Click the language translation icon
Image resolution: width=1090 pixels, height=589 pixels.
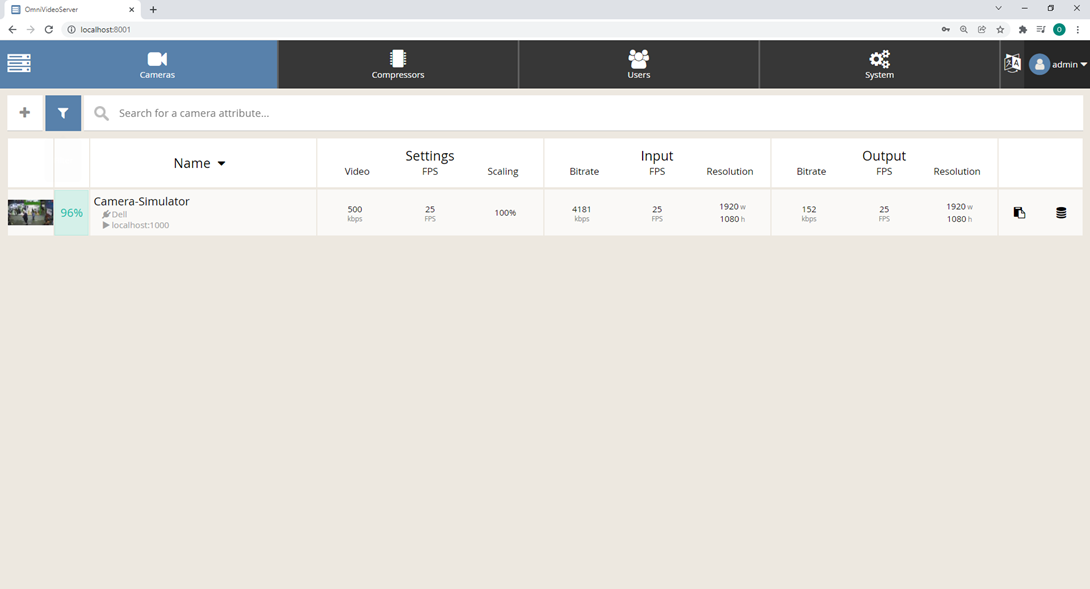(x=1012, y=63)
